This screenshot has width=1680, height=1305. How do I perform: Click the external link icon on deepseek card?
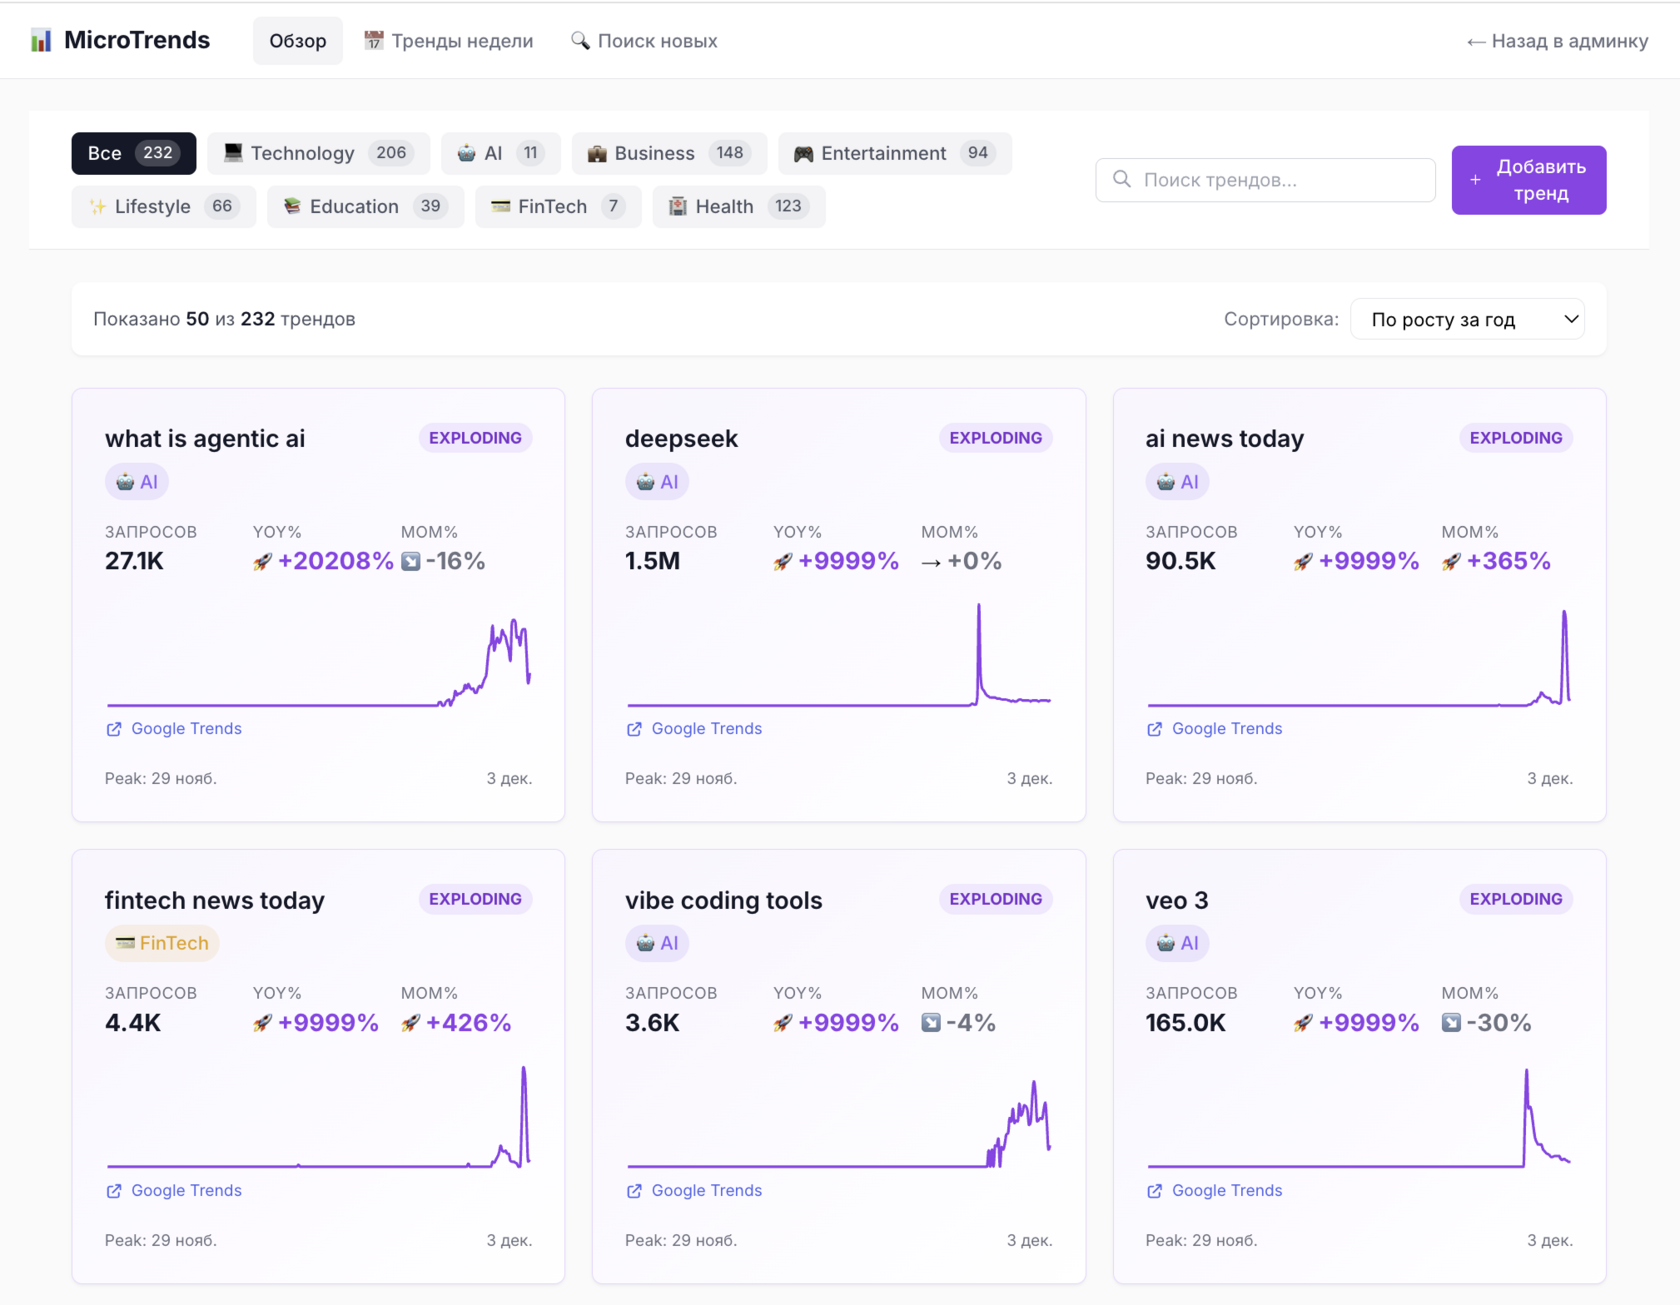(634, 729)
